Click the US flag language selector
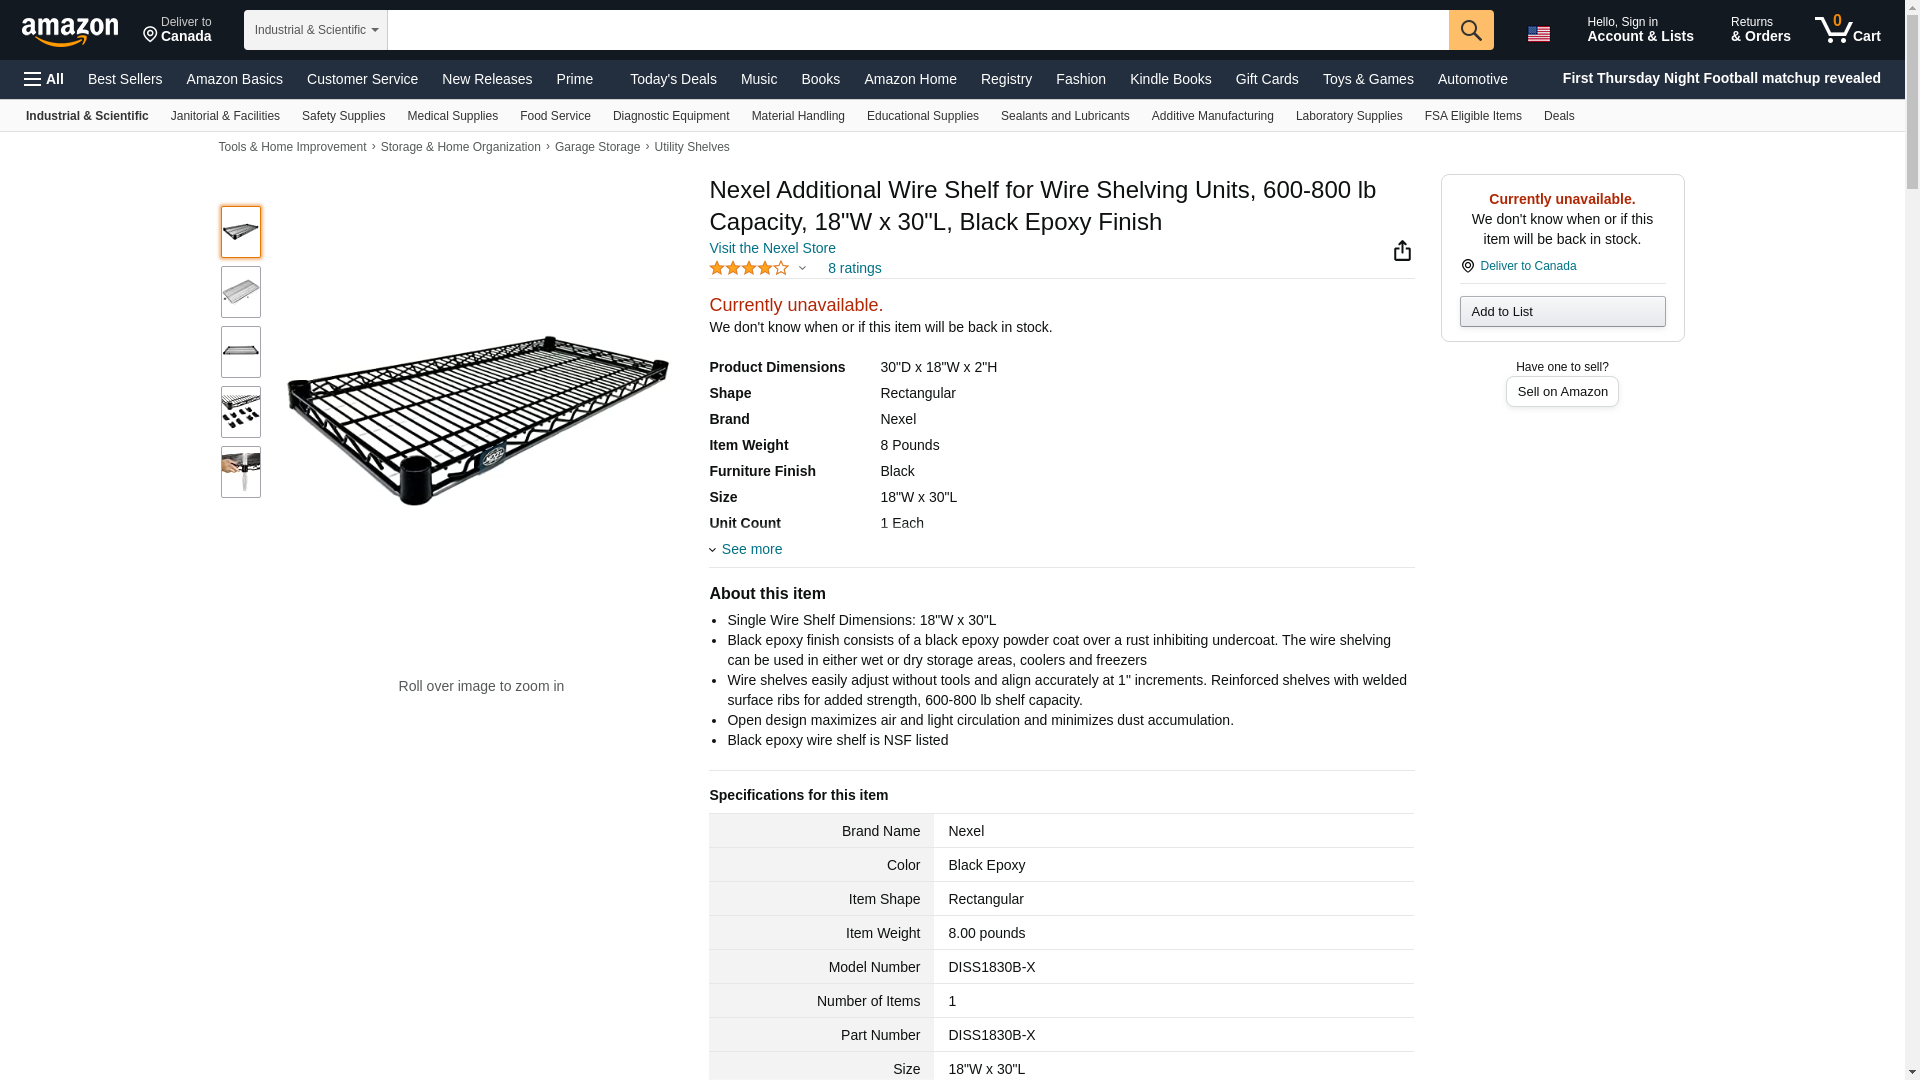The width and height of the screenshot is (1920, 1080). 1538,34
